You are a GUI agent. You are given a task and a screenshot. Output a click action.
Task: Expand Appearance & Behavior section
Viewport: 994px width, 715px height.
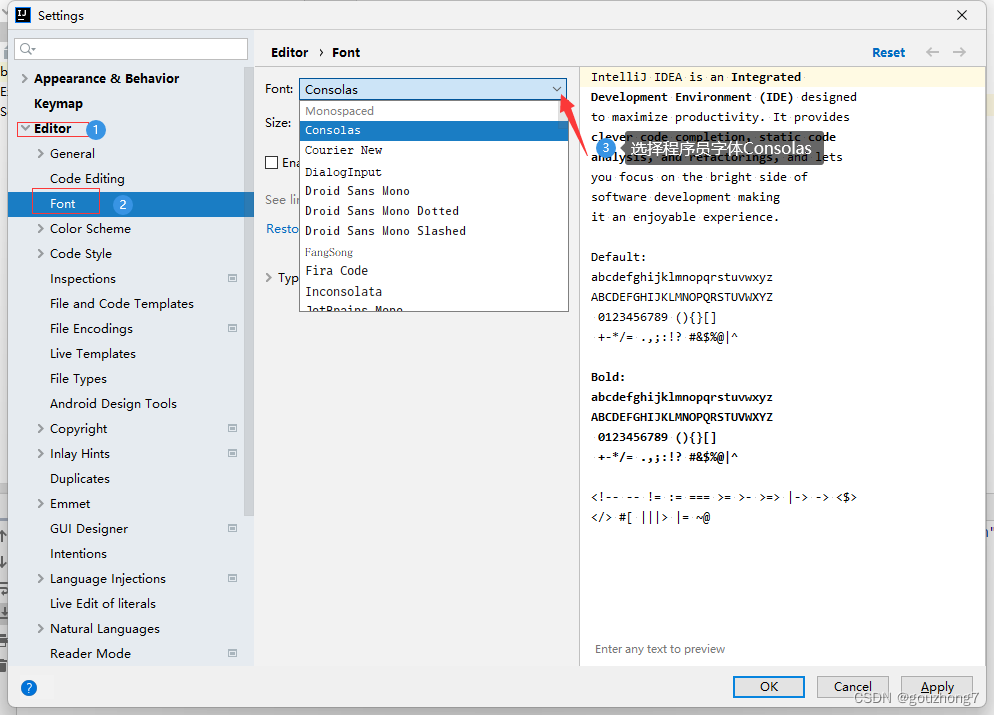point(25,79)
